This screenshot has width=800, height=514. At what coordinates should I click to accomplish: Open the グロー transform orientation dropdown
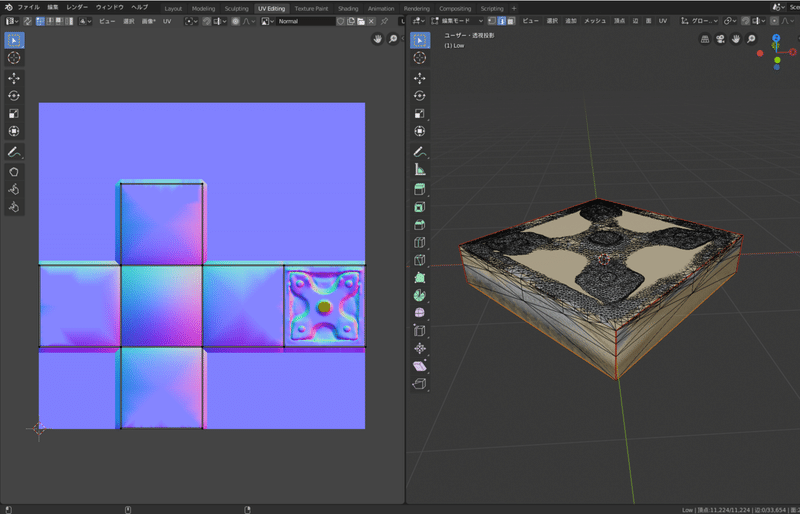pos(699,21)
